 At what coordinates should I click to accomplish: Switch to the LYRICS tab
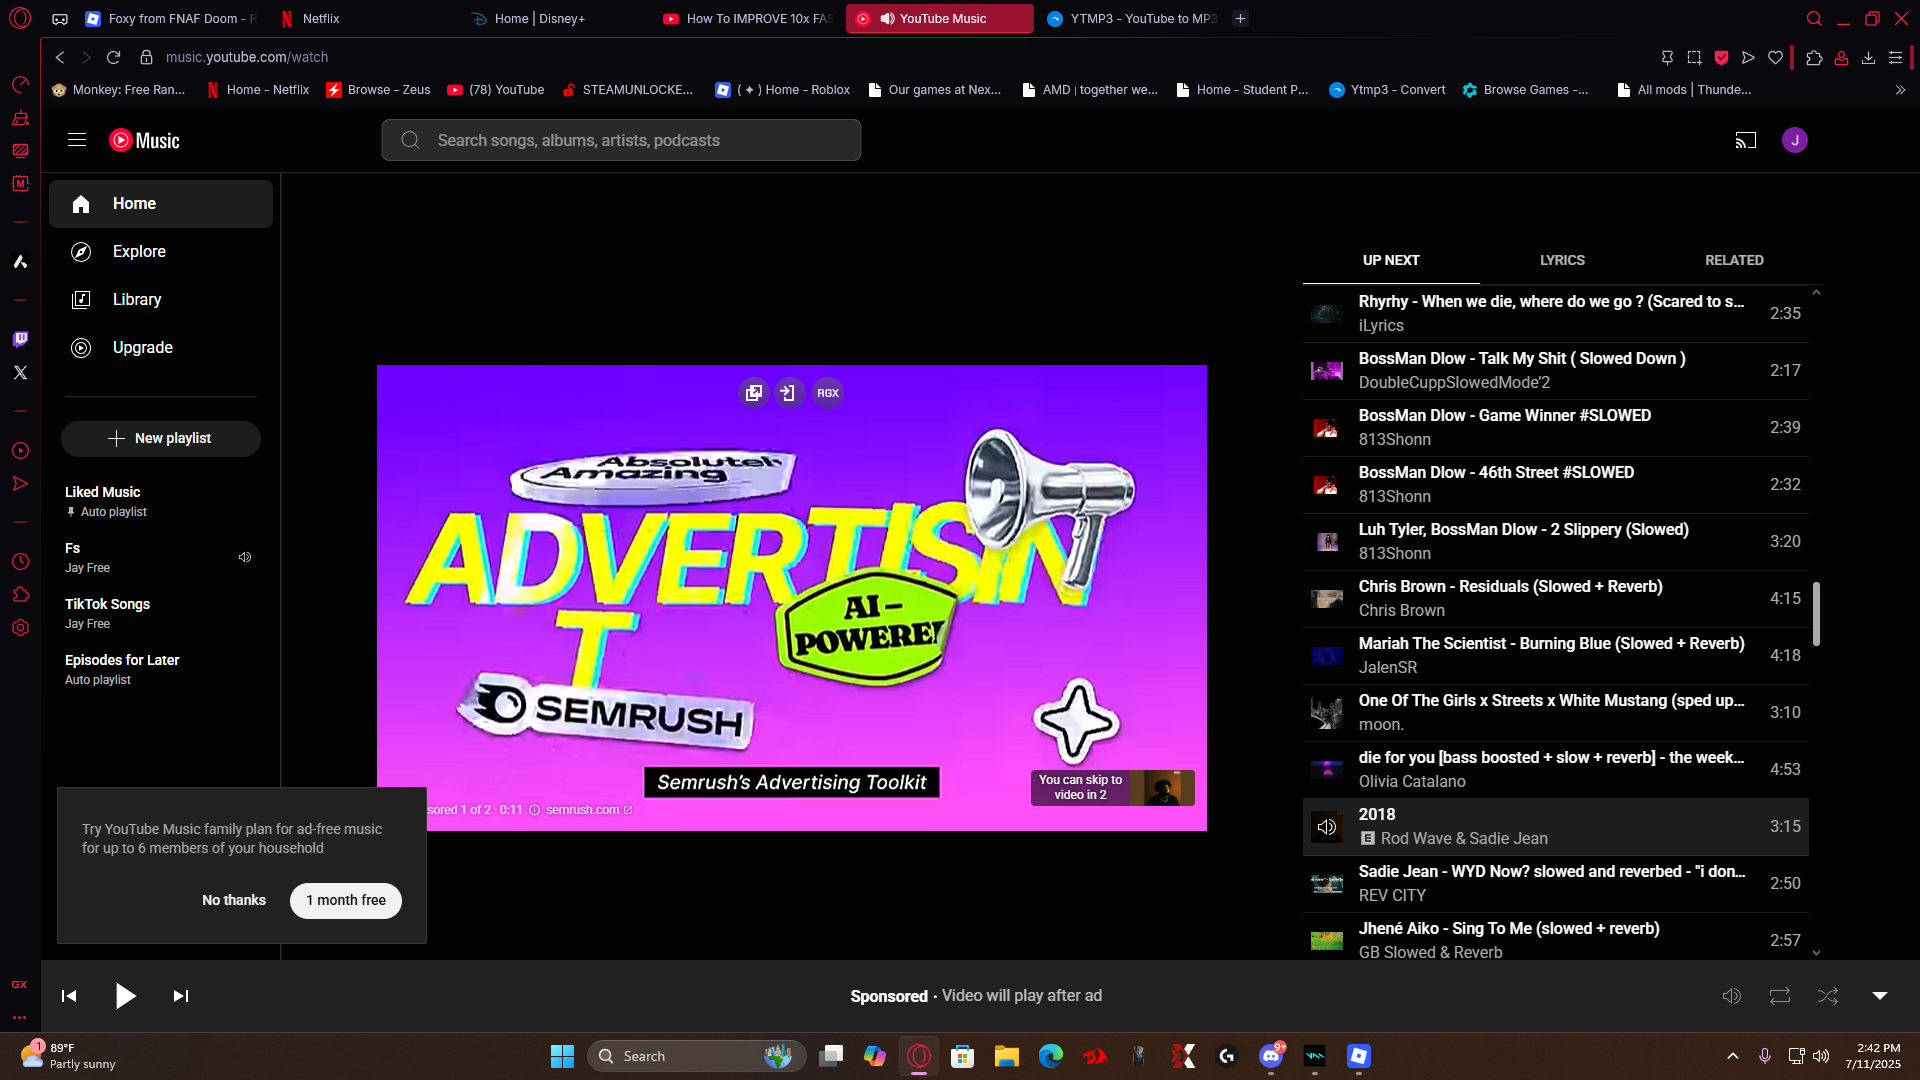click(x=1562, y=260)
